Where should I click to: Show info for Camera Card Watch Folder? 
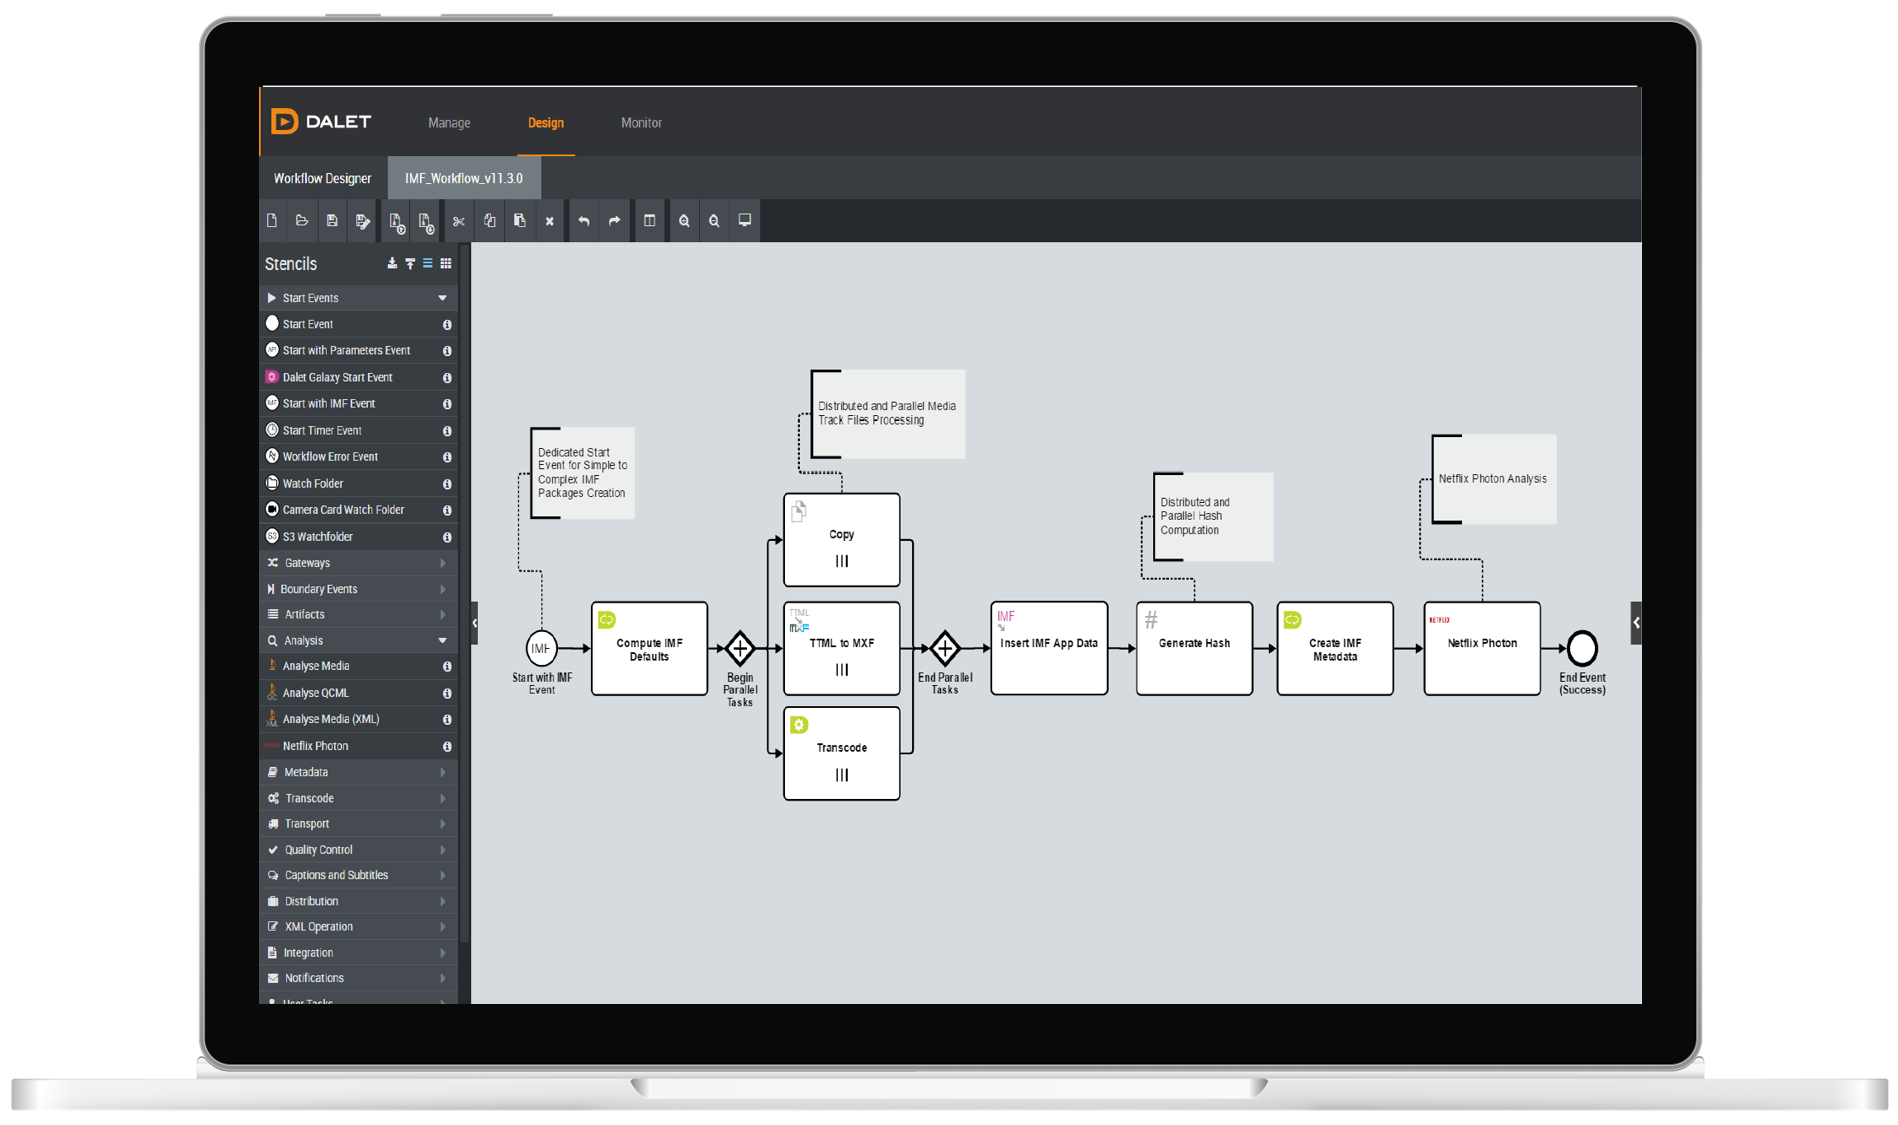point(447,510)
